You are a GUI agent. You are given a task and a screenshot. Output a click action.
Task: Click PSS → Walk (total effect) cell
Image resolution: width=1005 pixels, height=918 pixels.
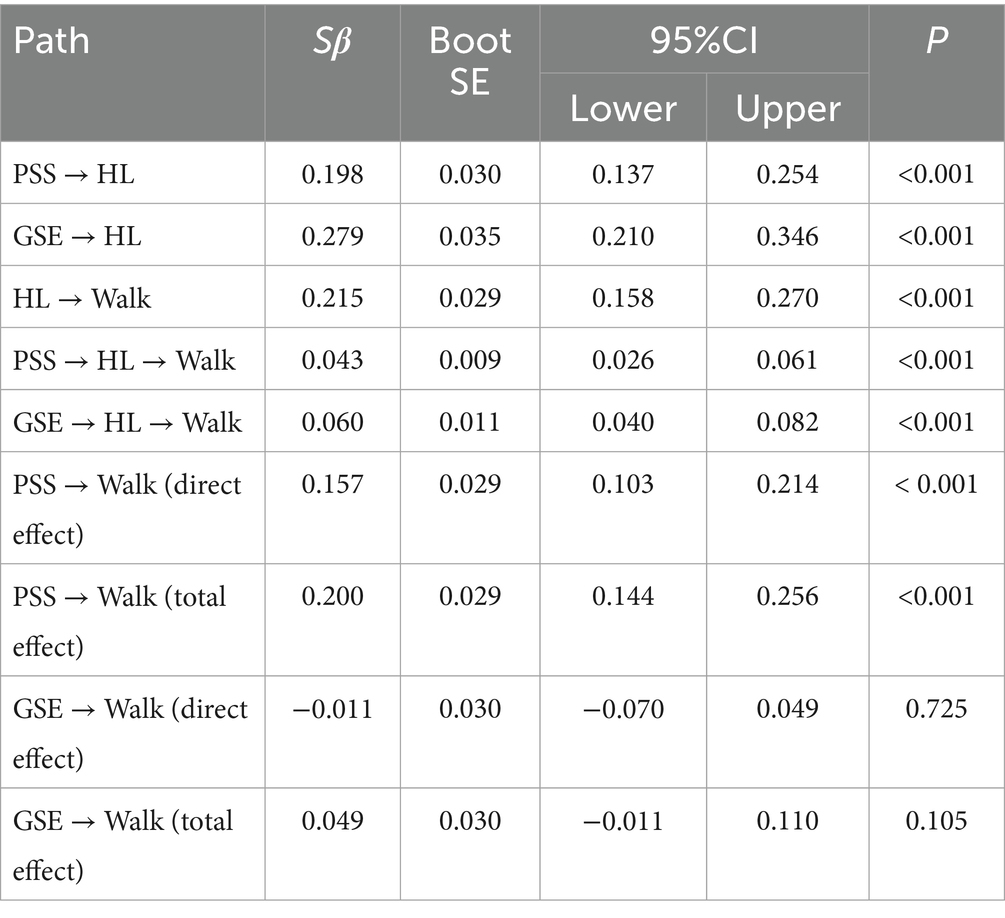(120, 621)
